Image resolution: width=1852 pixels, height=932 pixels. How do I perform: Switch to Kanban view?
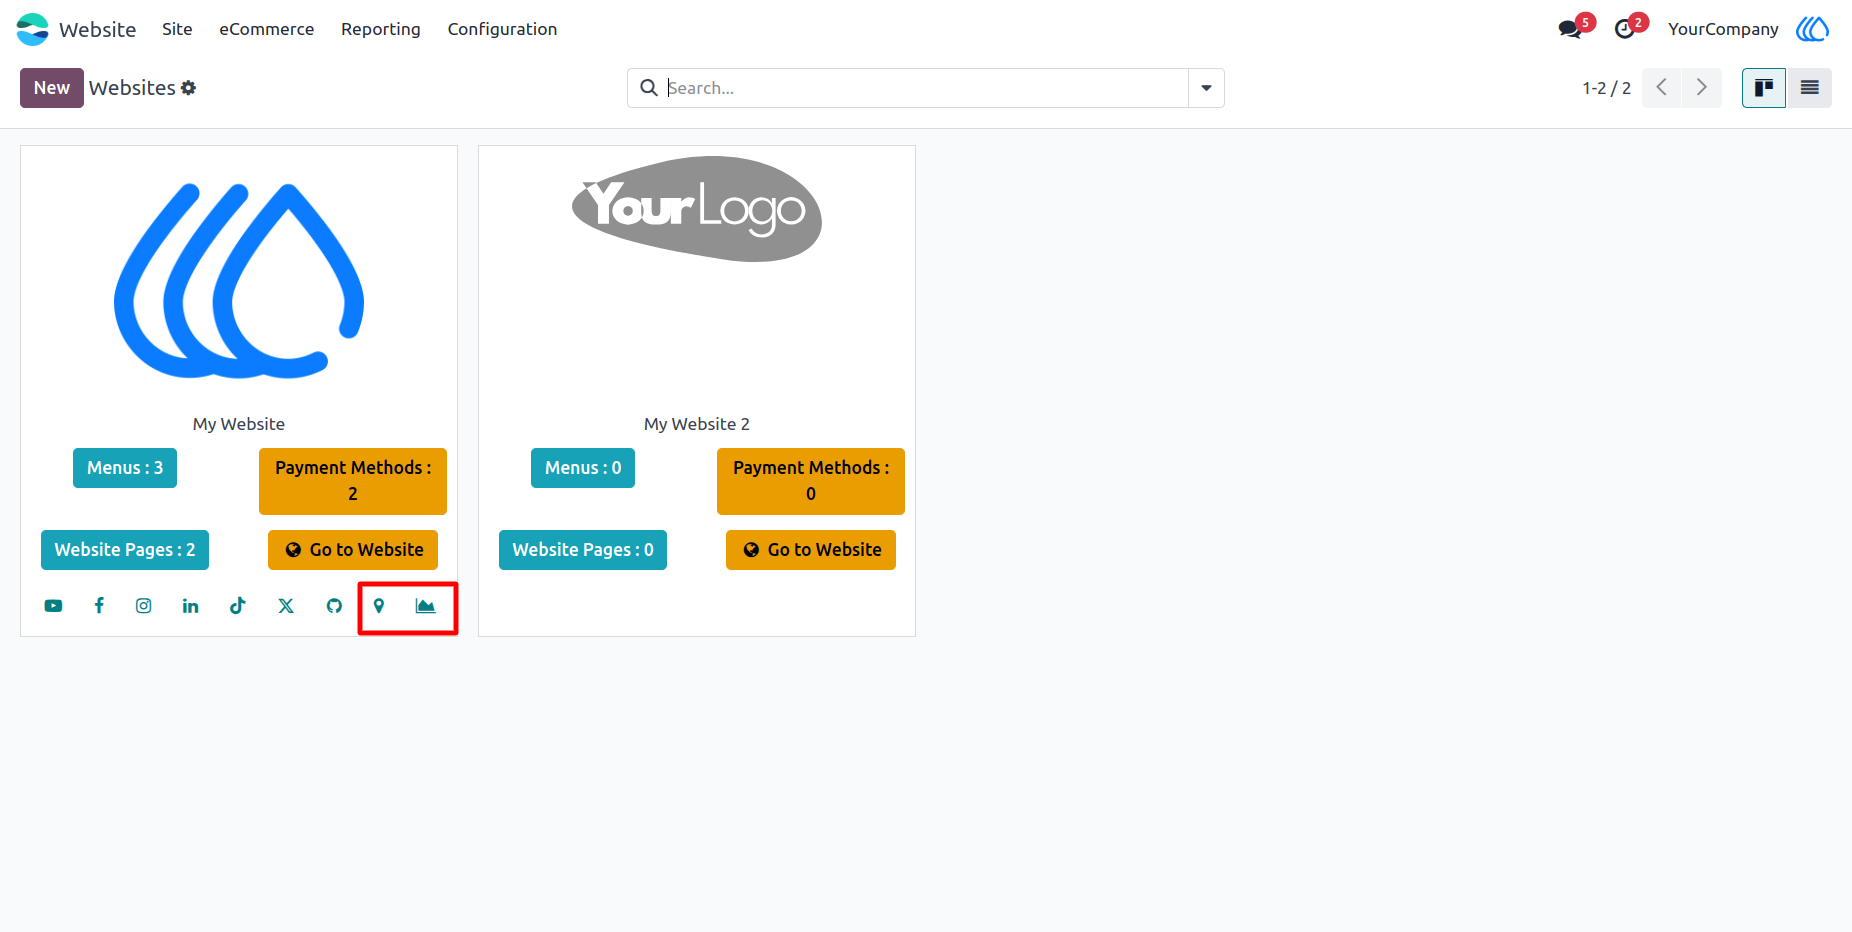[x=1764, y=88]
